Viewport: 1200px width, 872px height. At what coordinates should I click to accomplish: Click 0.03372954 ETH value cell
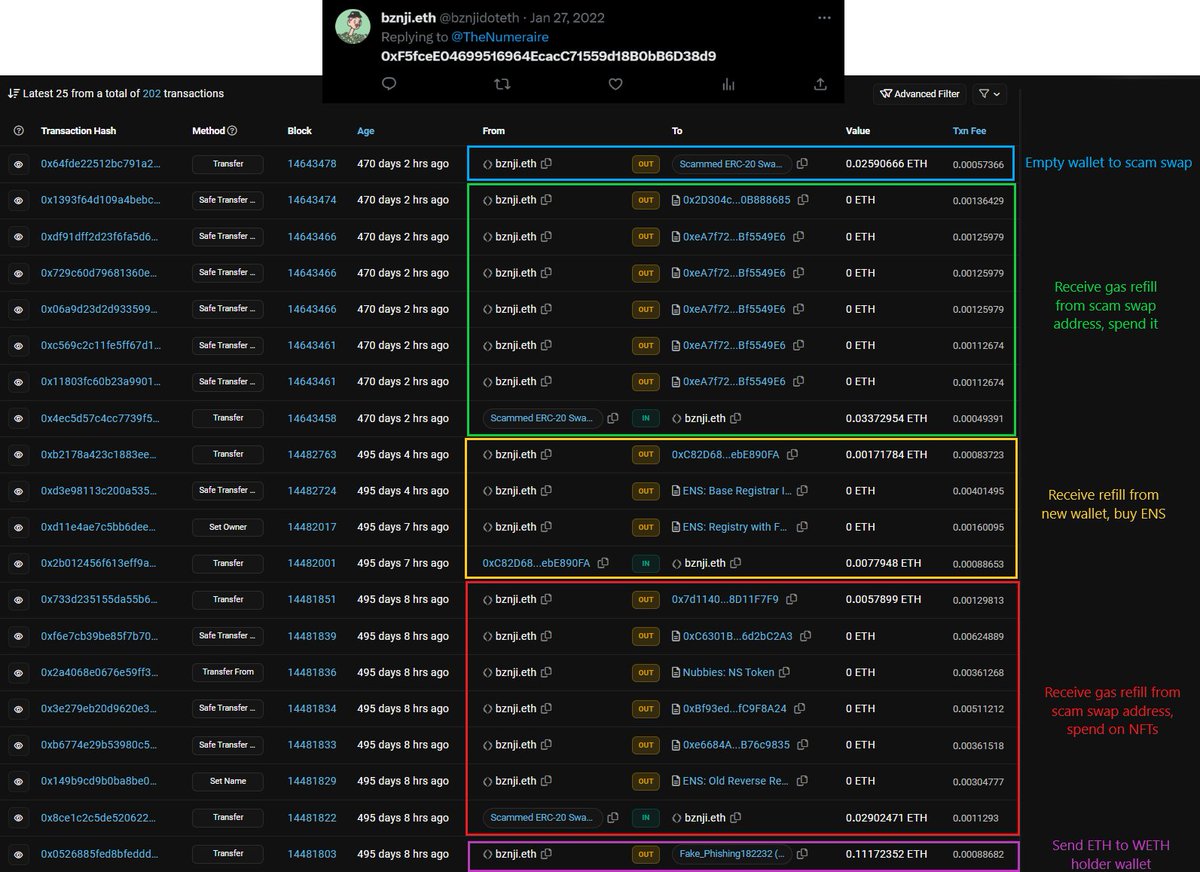point(886,418)
